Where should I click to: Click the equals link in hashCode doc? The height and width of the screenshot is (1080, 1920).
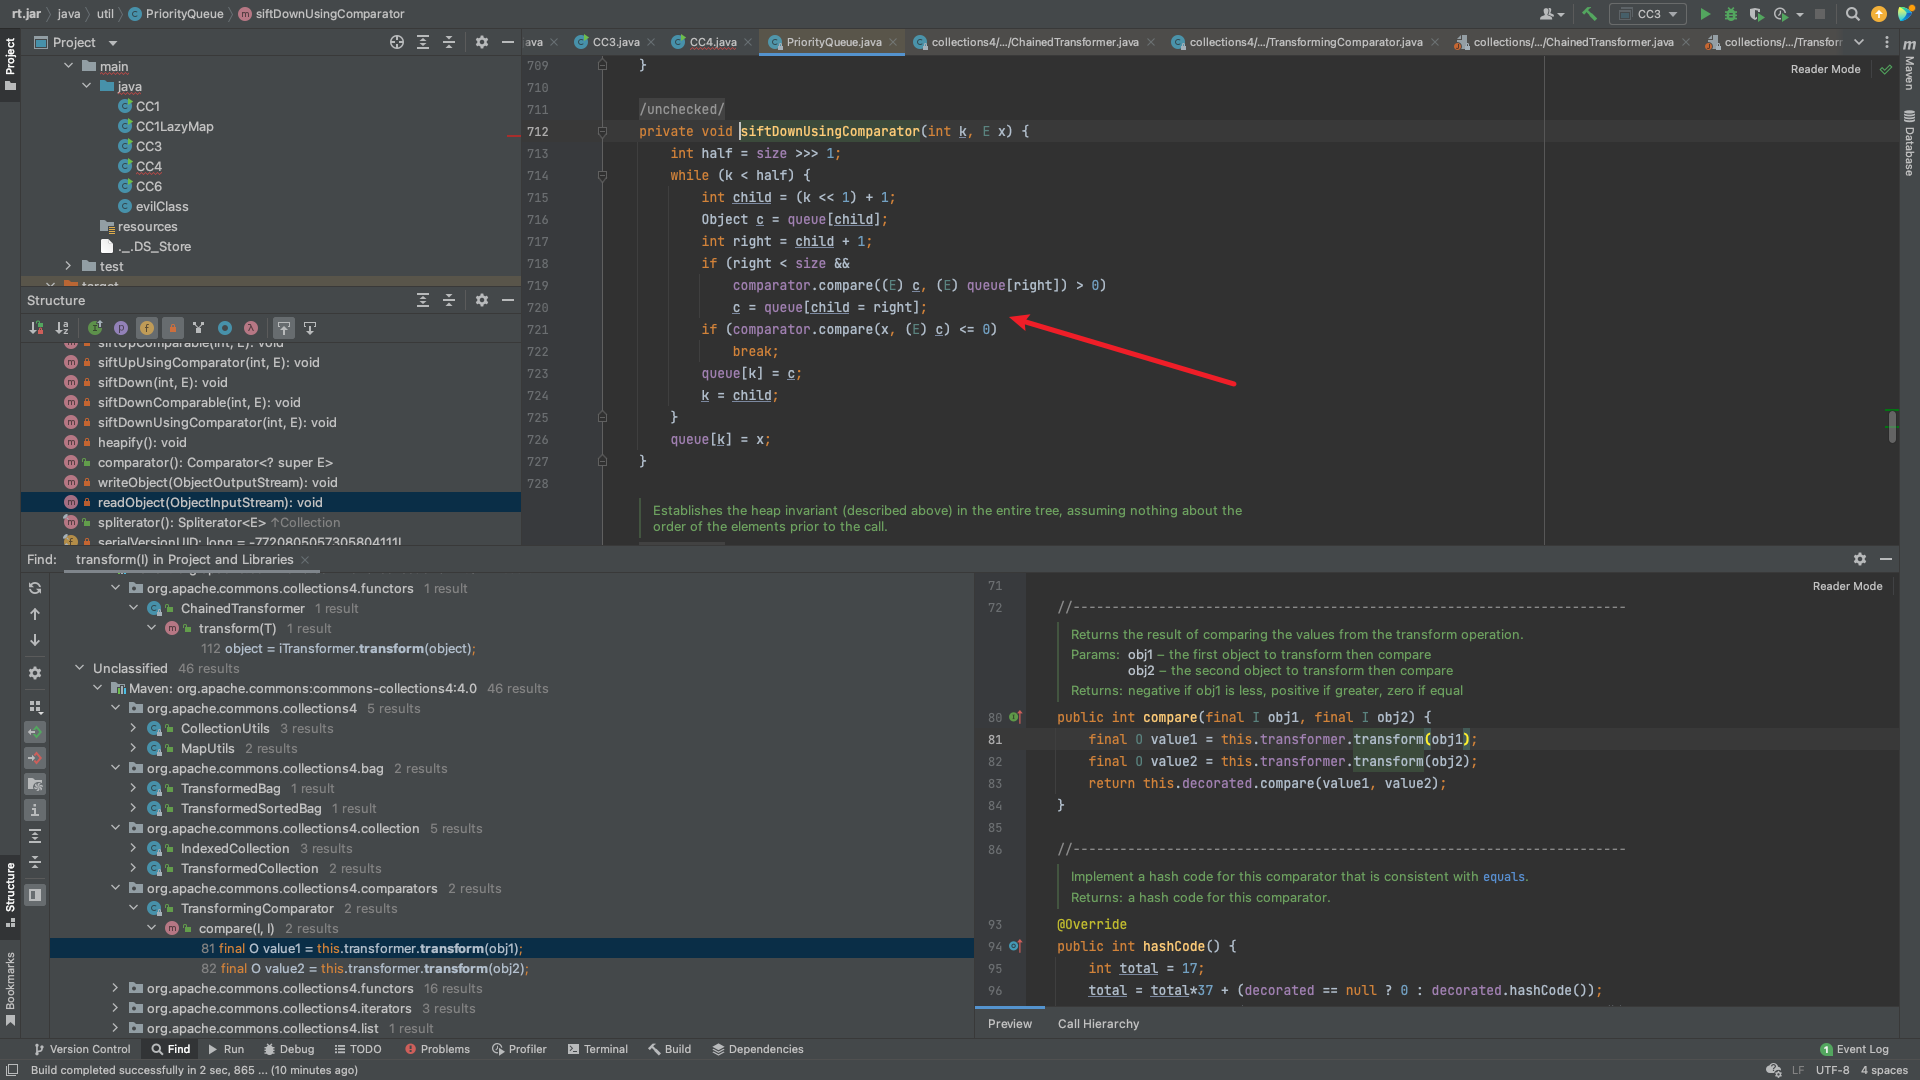(1503, 877)
